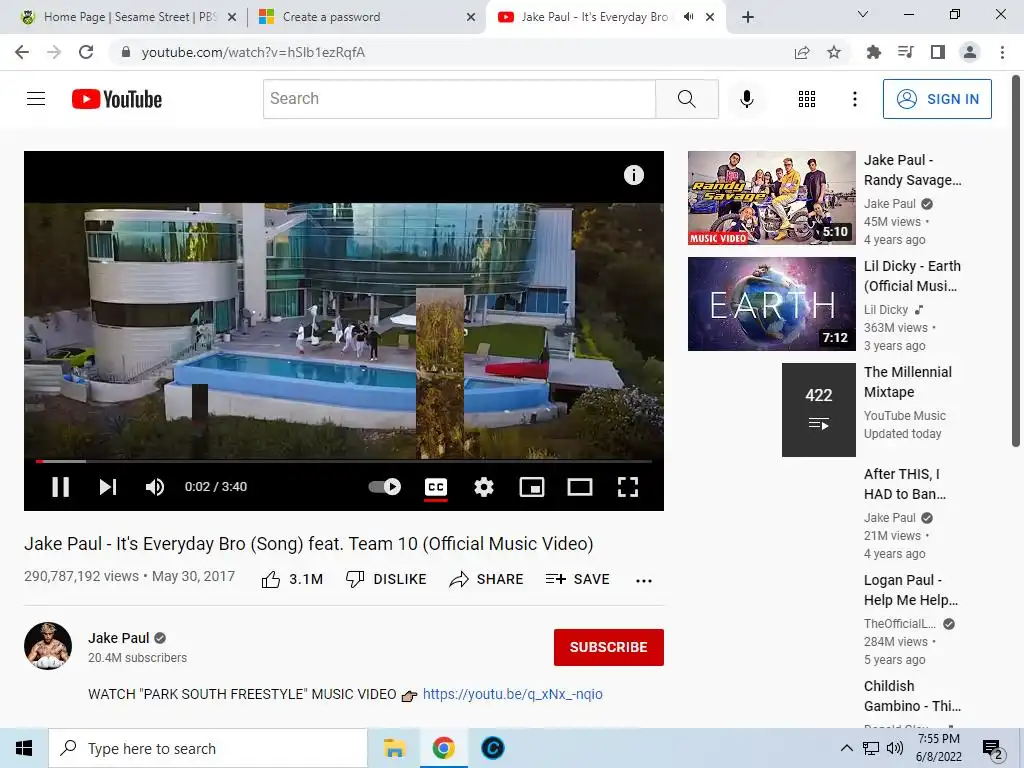Show video info card icon
Viewport: 1024px width, 768px height.
pyautogui.click(x=633, y=175)
